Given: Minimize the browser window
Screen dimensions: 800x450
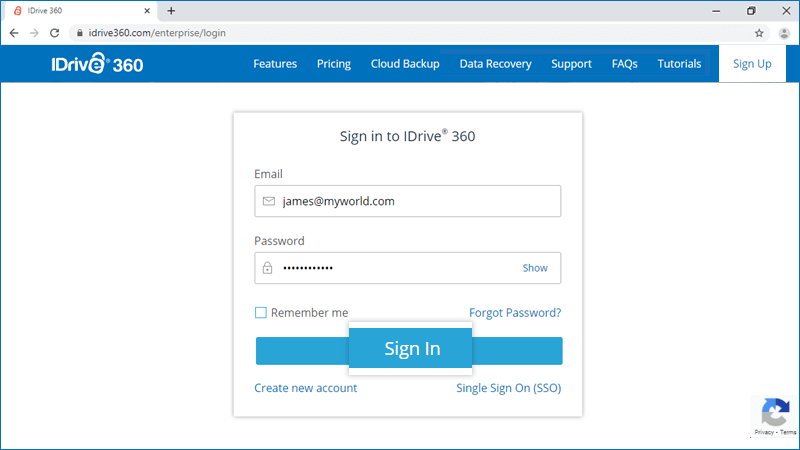Looking at the screenshot, I should point(716,11).
